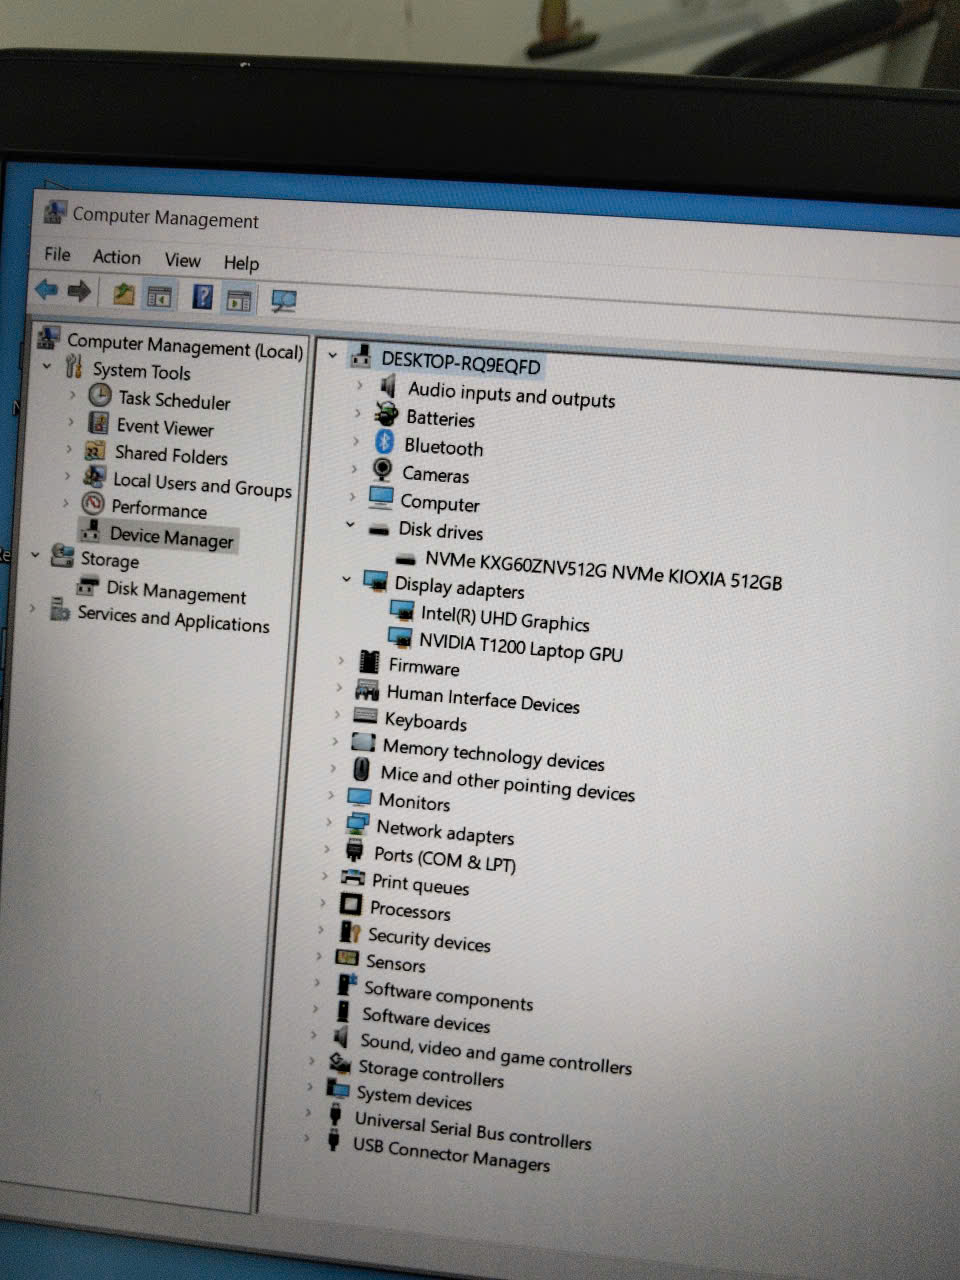Select the Sensors category
The height and width of the screenshot is (1280, 960).
[395, 962]
